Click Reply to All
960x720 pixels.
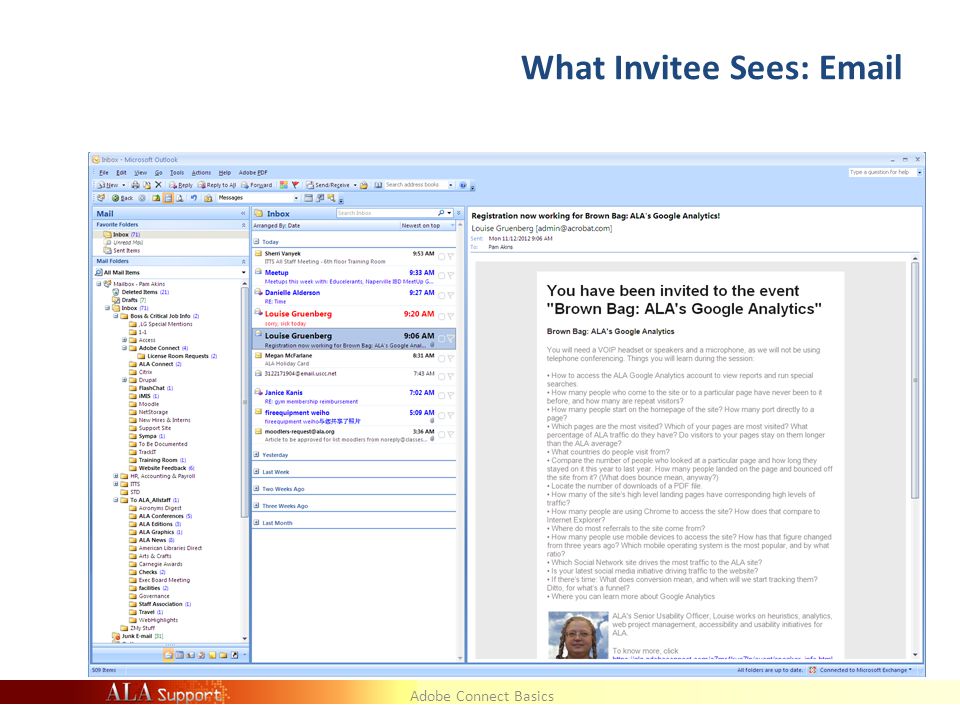217,185
